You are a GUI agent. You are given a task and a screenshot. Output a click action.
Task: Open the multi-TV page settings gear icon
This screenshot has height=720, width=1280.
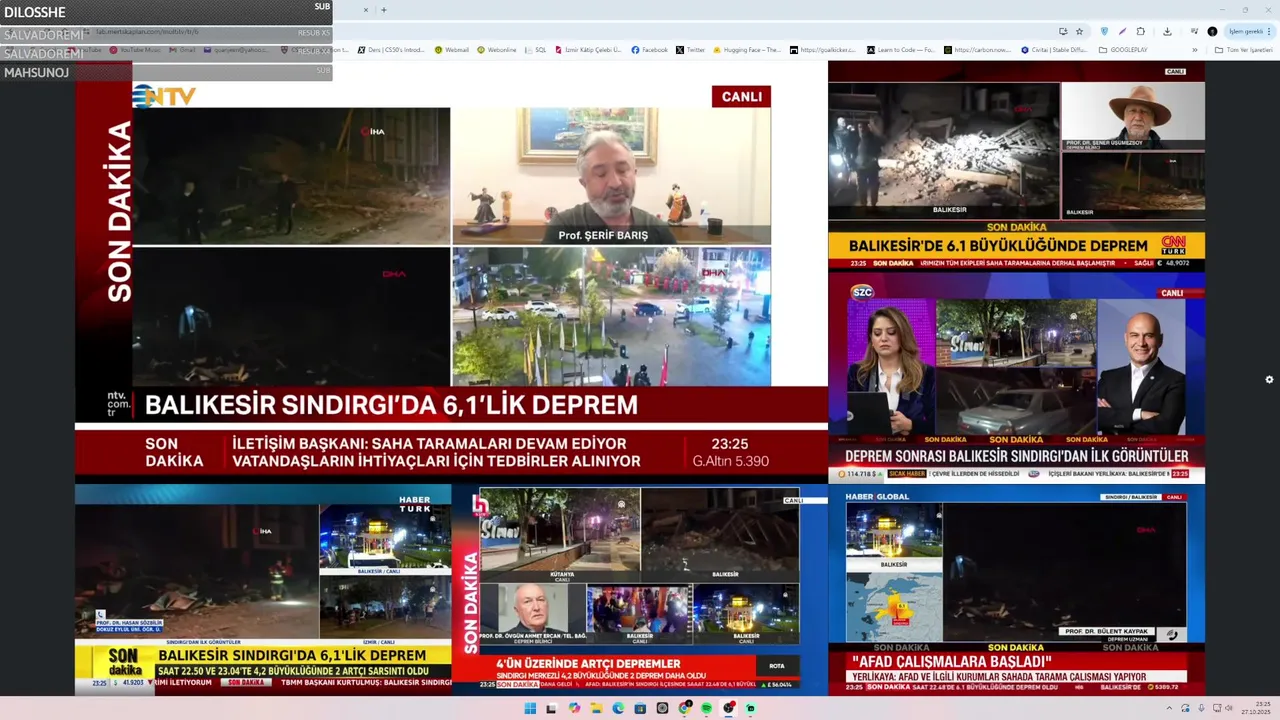[1269, 380]
